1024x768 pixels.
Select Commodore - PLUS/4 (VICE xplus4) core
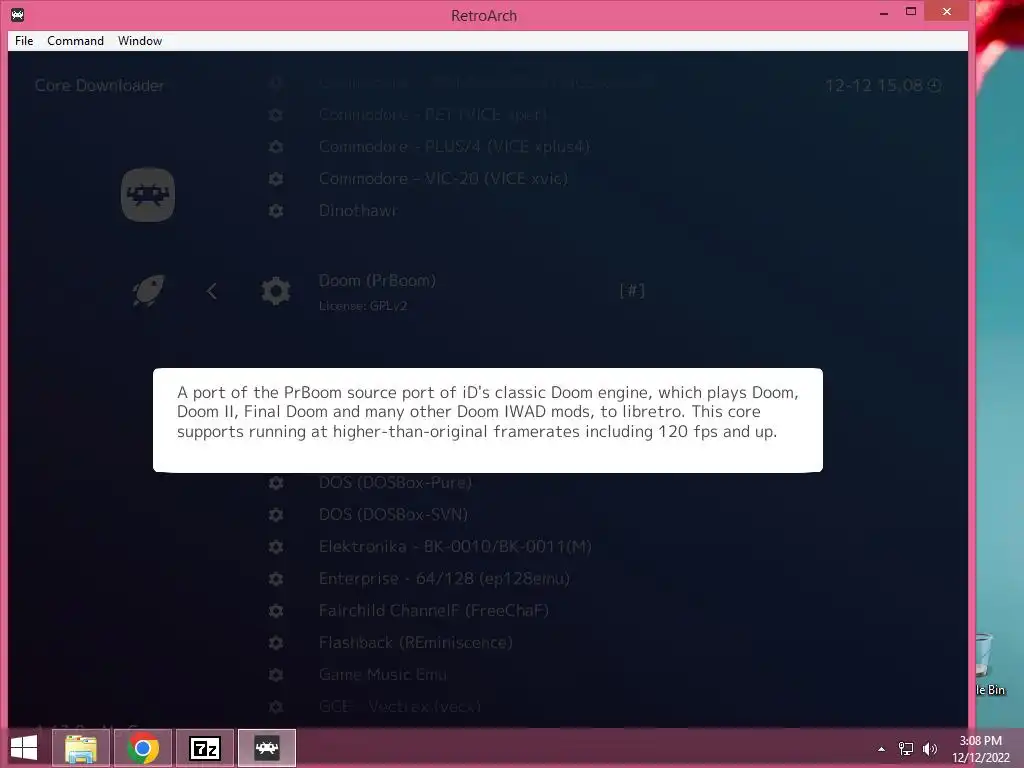click(454, 147)
